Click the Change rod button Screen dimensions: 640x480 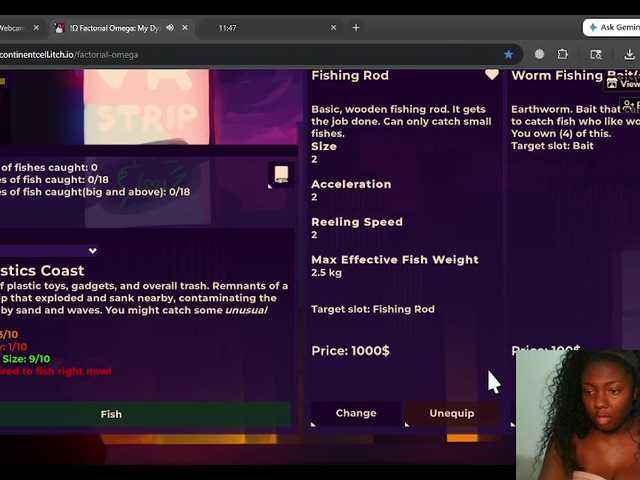pos(356,413)
